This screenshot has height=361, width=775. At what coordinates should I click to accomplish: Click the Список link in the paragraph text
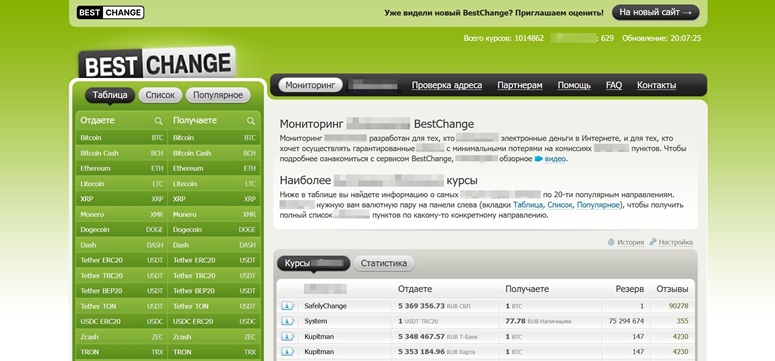(x=560, y=205)
